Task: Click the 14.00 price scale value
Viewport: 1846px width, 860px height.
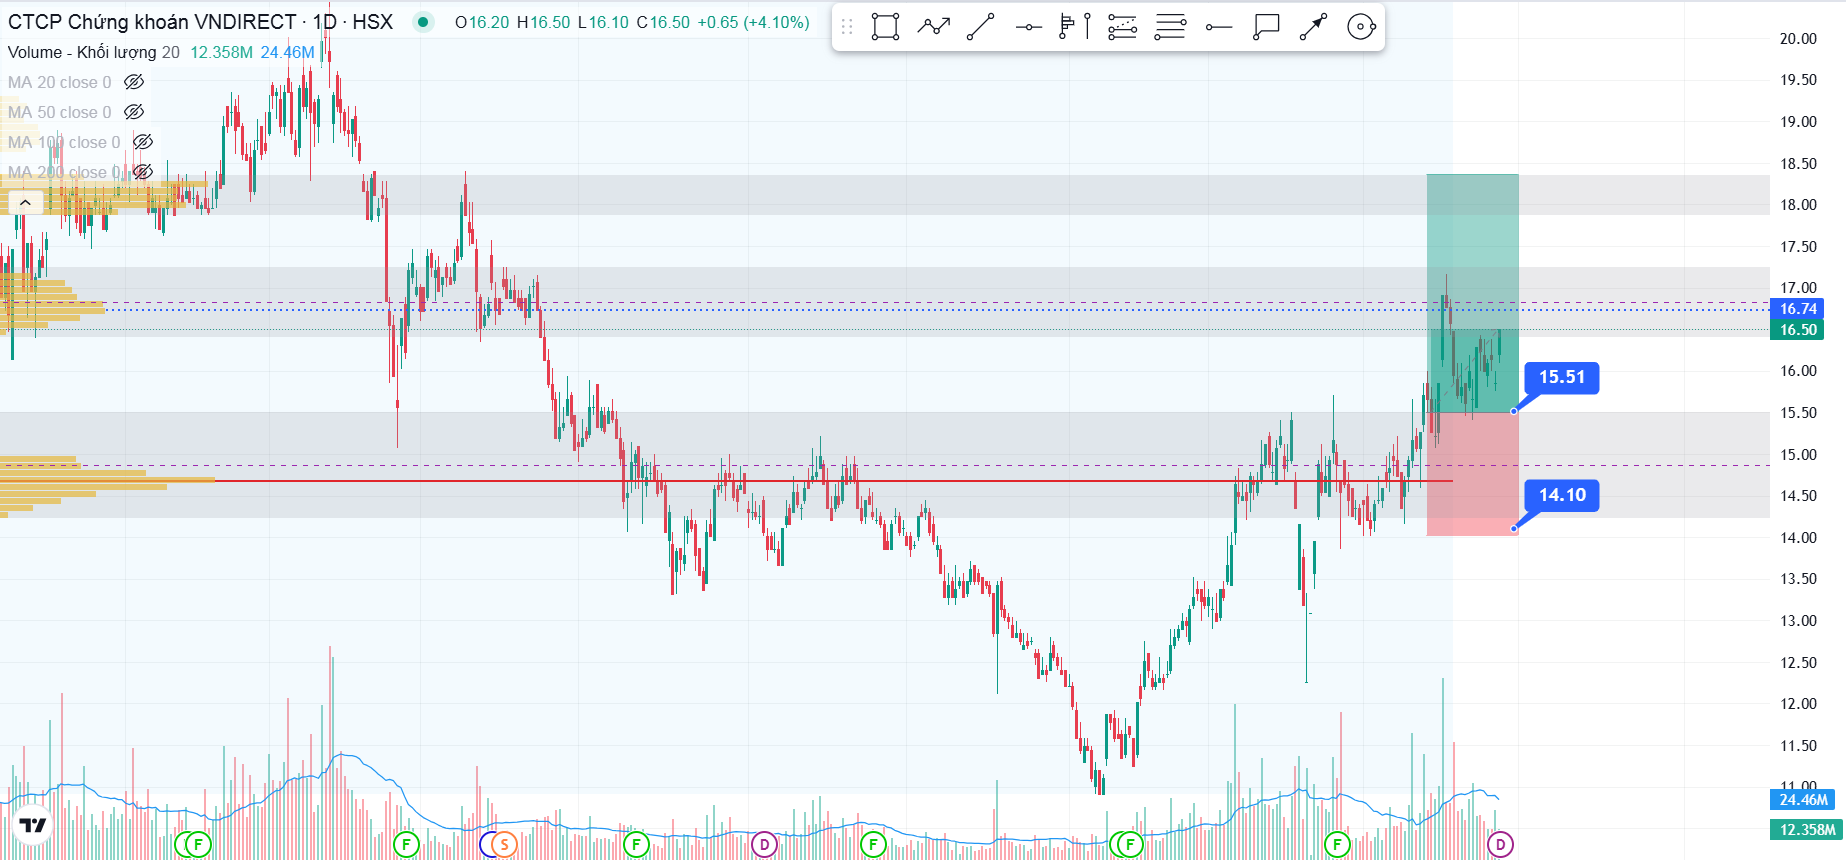Action: [x=1798, y=537]
